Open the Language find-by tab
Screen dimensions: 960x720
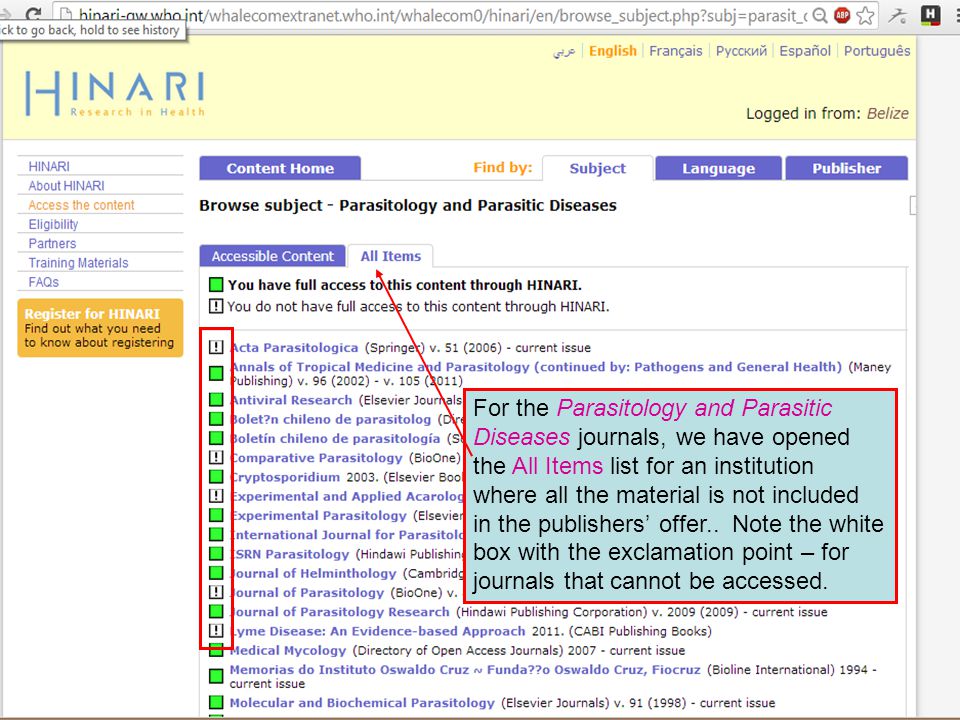718,168
